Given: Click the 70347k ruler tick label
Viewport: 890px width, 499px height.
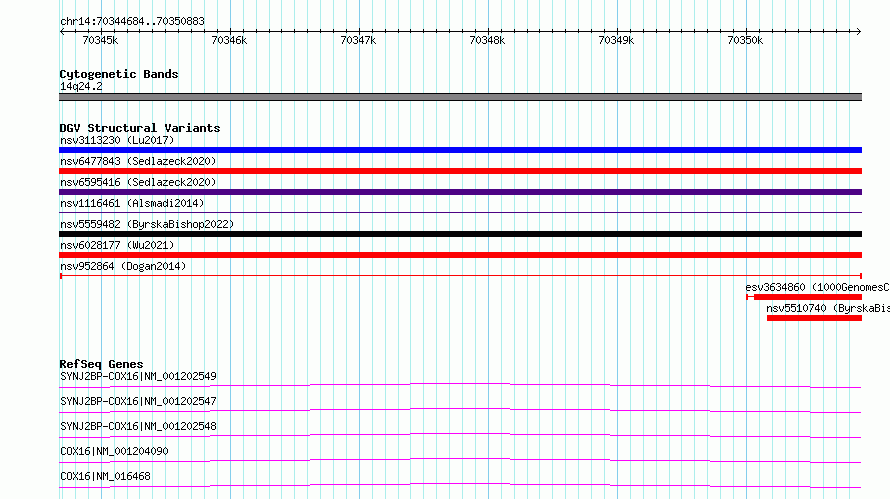Looking at the screenshot, I should click(358, 40).
